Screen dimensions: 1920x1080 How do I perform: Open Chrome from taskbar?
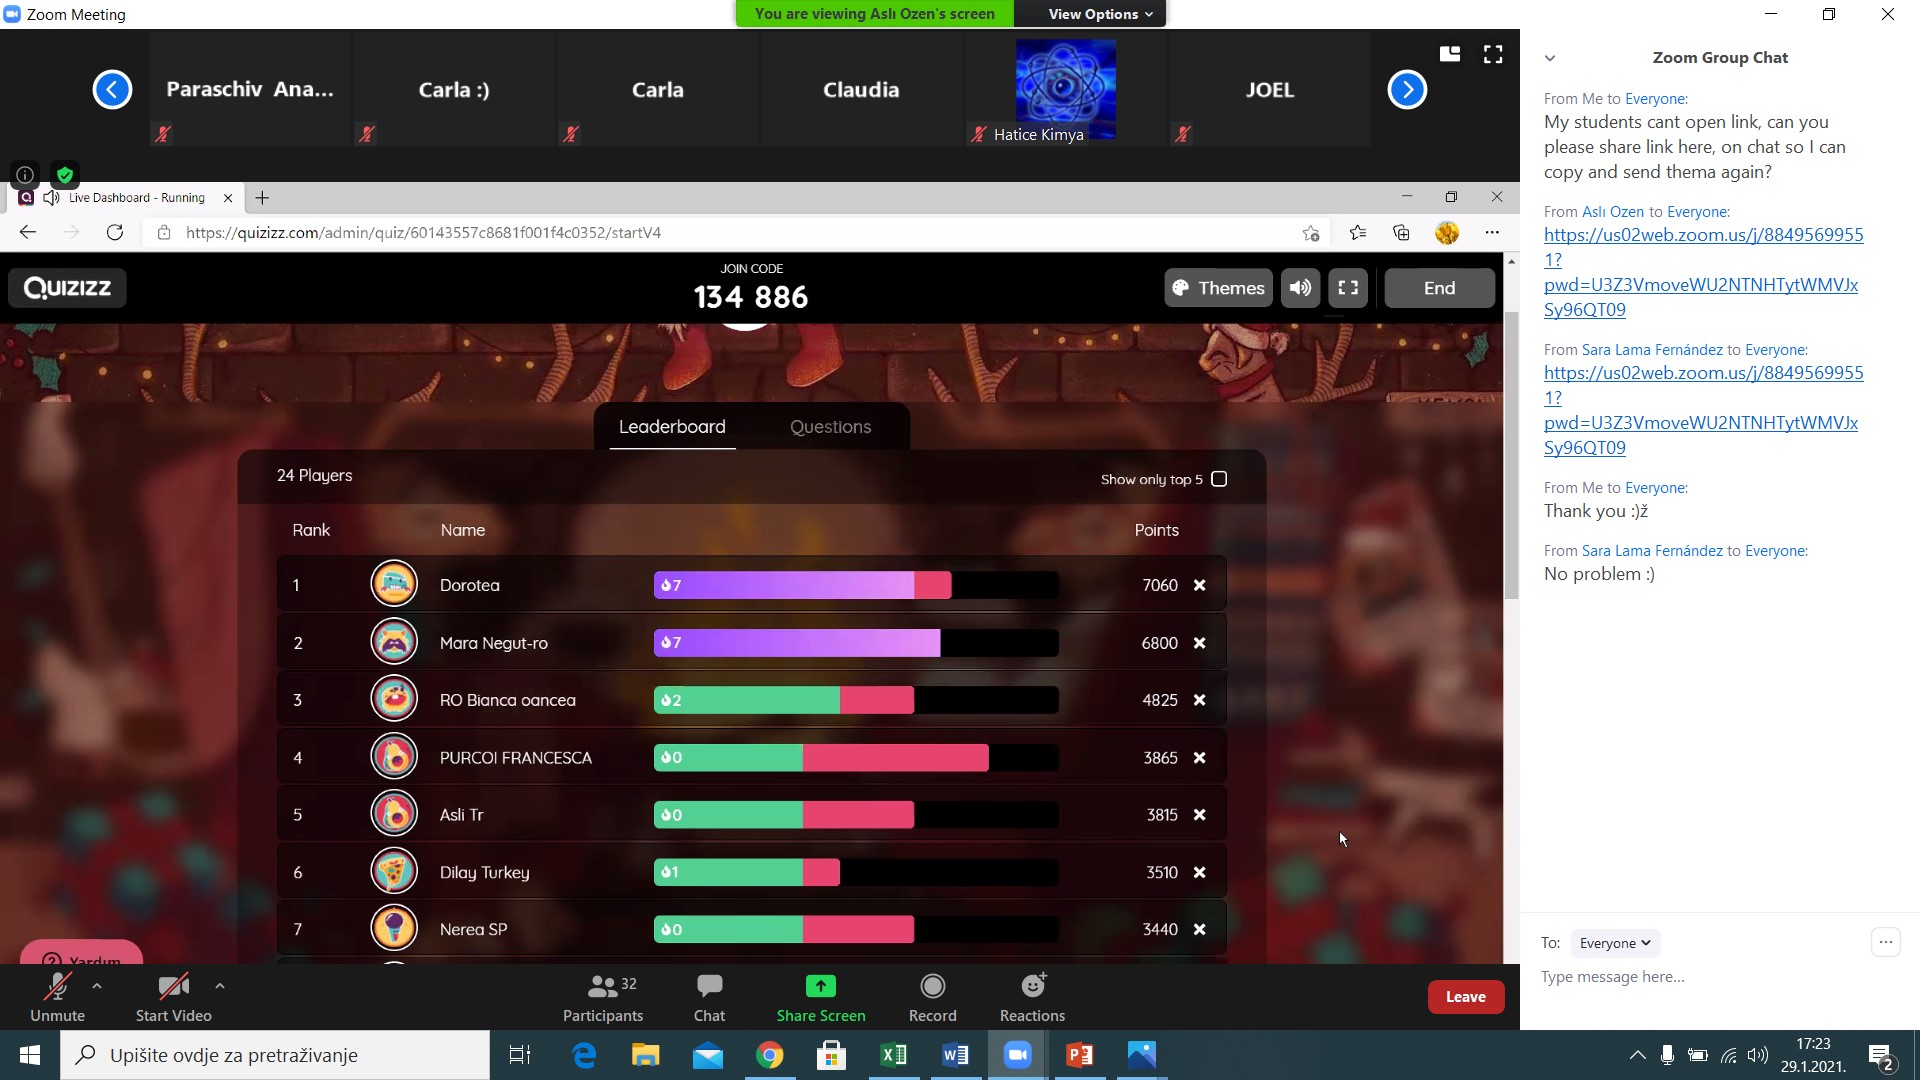pyautogui.click(x=770, y=1055)
